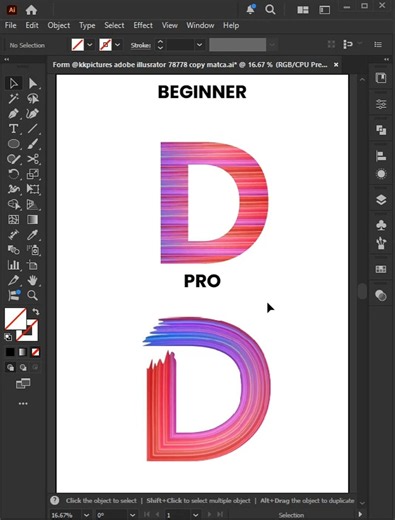Open the Symbols panel (club icon)
The height and width of the screenshot is (520, 395).
[381, 225]
